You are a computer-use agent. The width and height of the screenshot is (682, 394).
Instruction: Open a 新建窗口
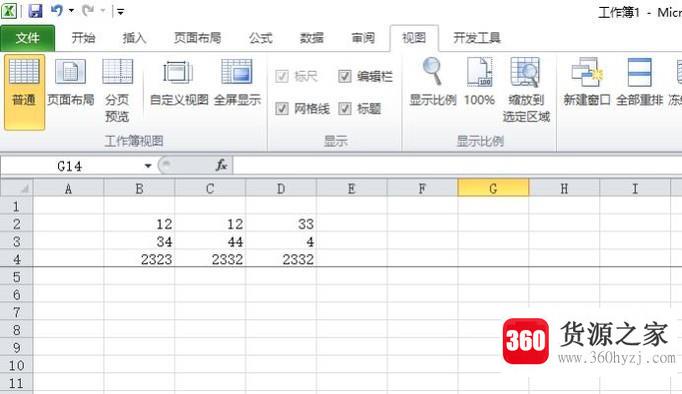point(587,82)
